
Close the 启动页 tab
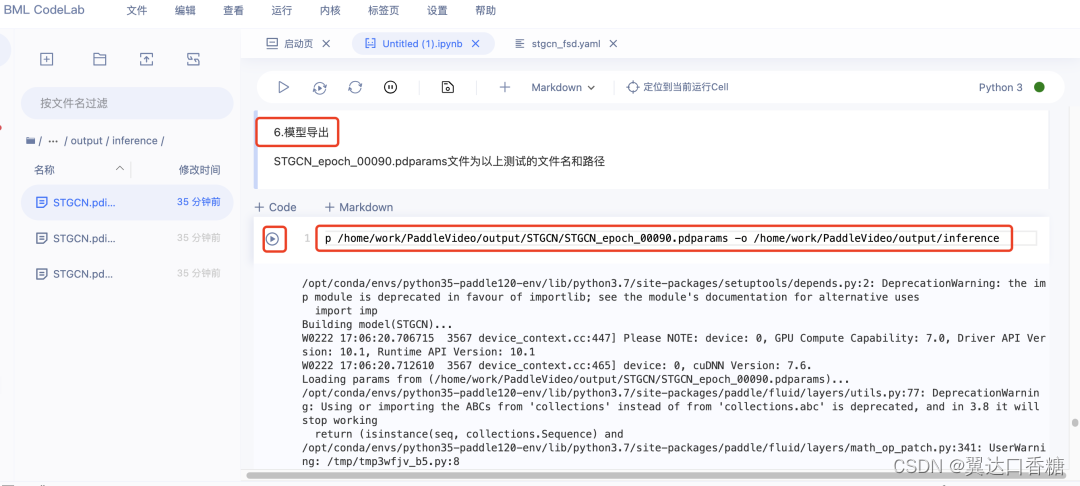pos(326,43)
